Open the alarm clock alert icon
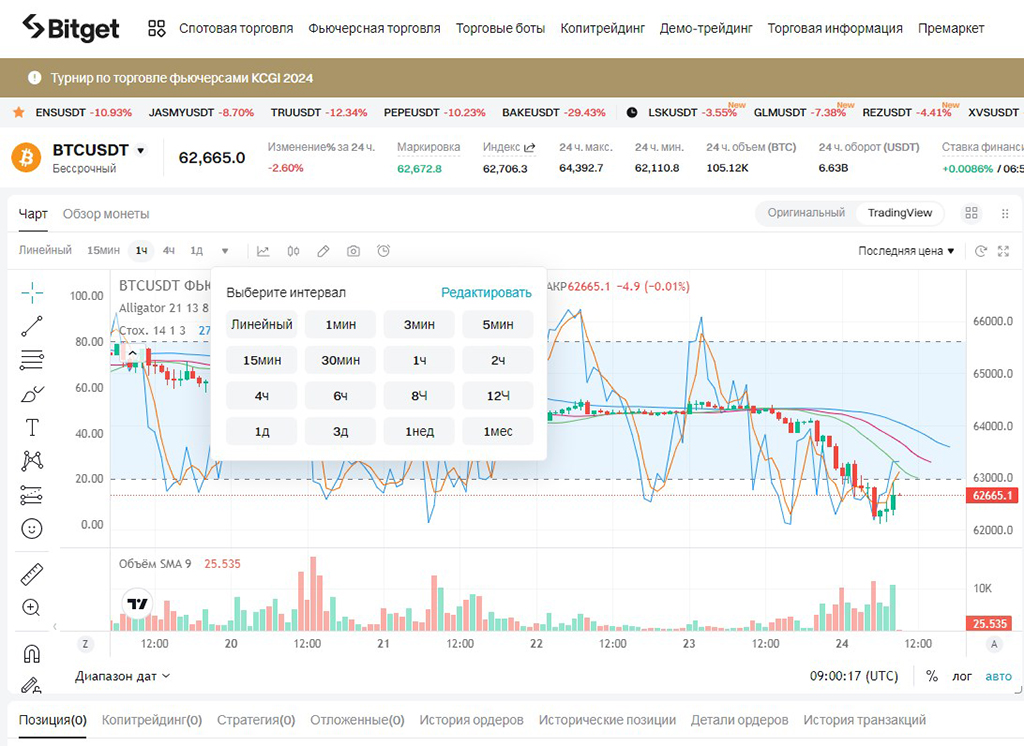The width and height of the screenshot is (1024, 746). click(x=383, y=251)
